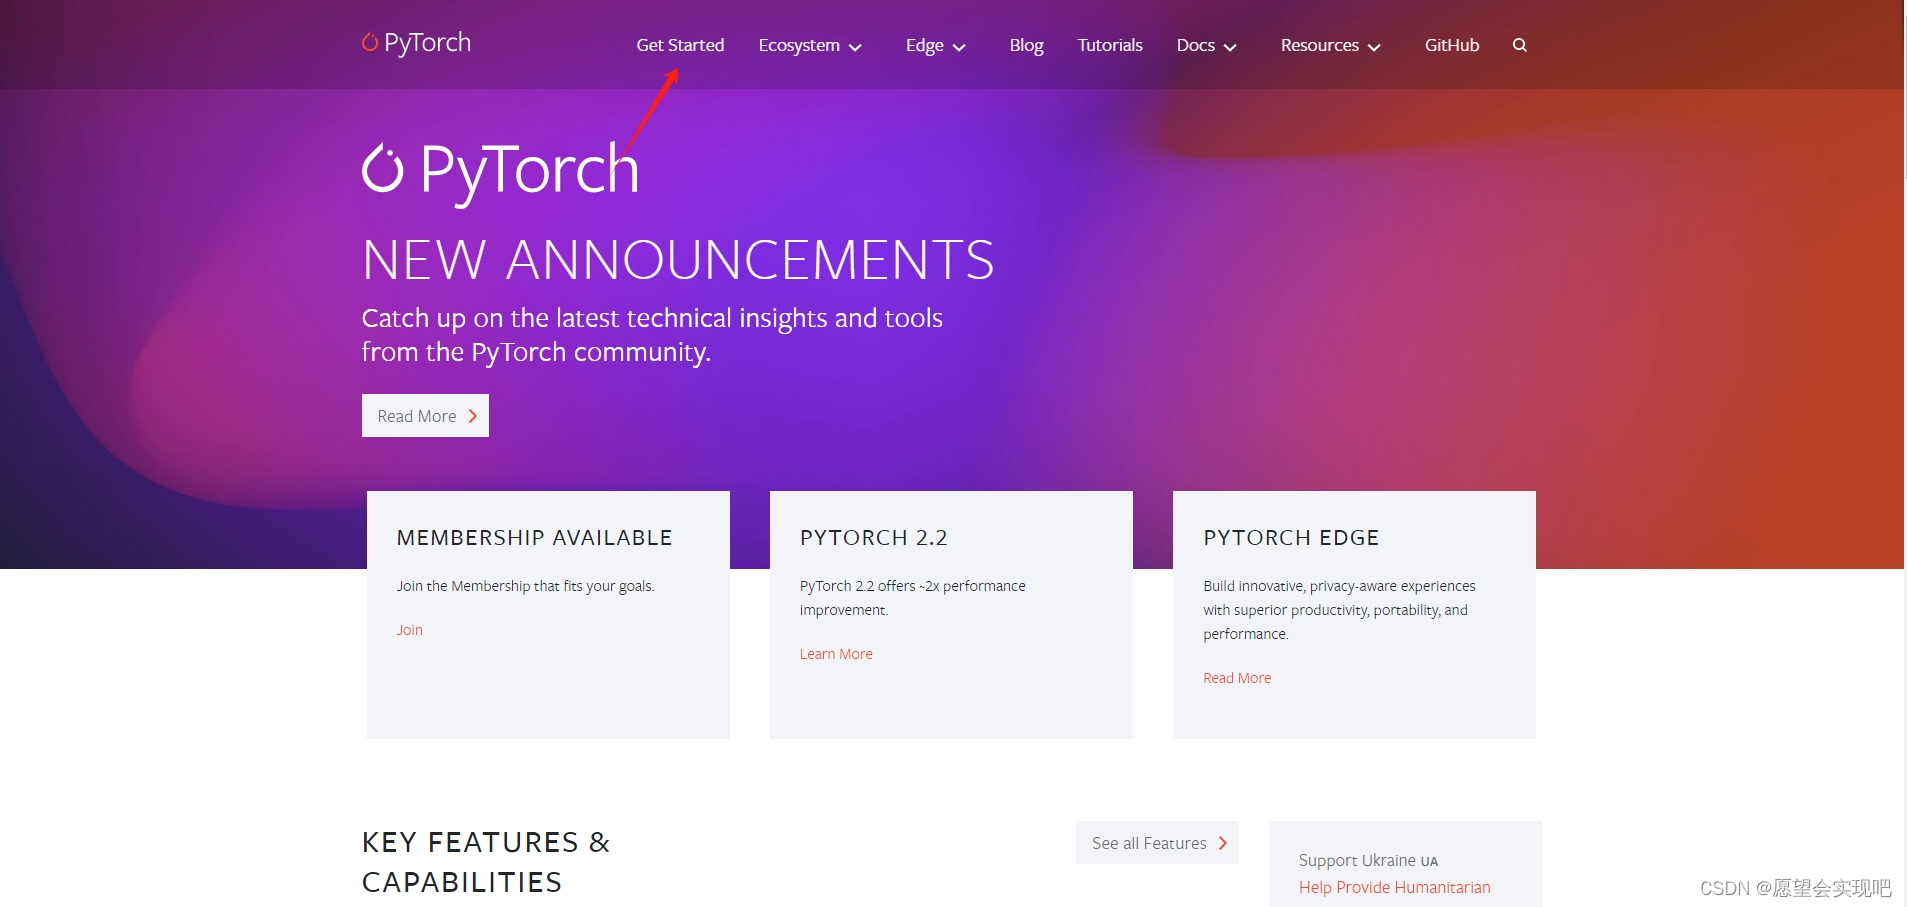
Task: Click the large PyTorch hero logo
Action: tap(500, 168)
